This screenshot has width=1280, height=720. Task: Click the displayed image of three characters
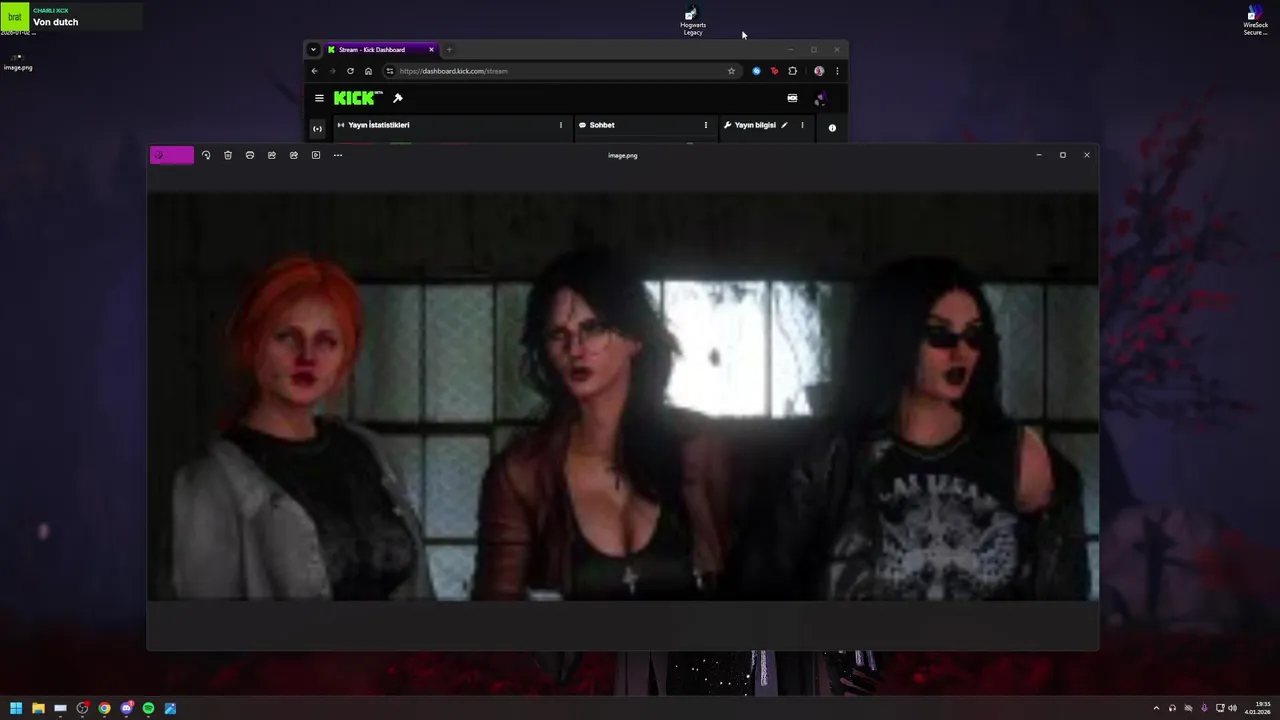coord(623,397)
